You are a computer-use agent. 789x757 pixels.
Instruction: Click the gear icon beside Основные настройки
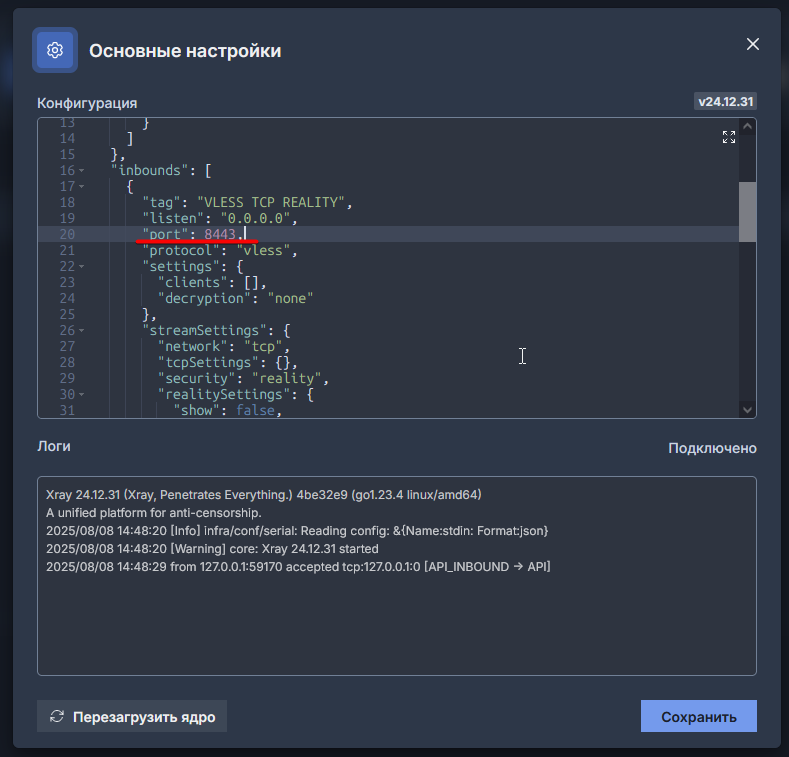coord(55,50)
